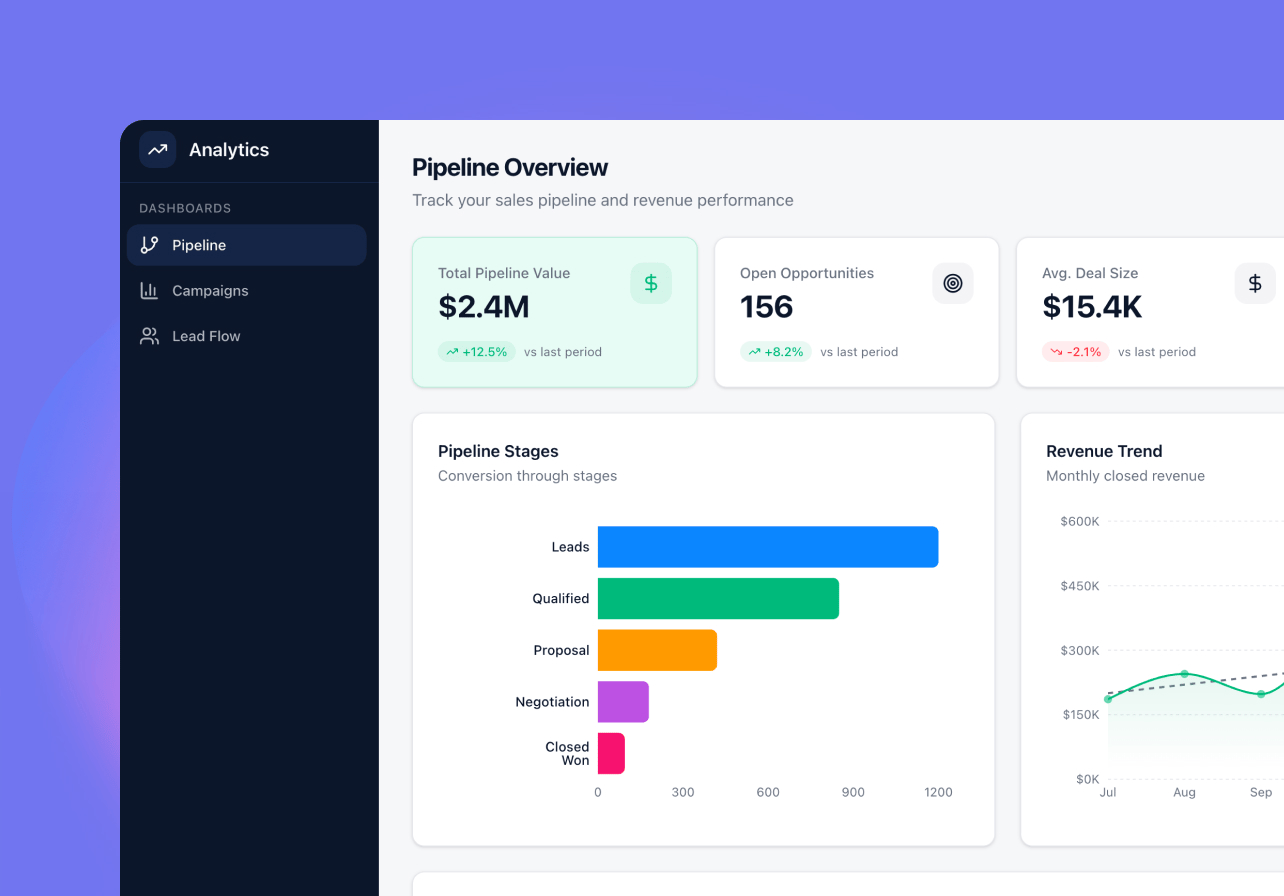The image size is (1284, 896).
Task: Click the red downward trend arrow icon
Action: click(x=1056, y=352)
